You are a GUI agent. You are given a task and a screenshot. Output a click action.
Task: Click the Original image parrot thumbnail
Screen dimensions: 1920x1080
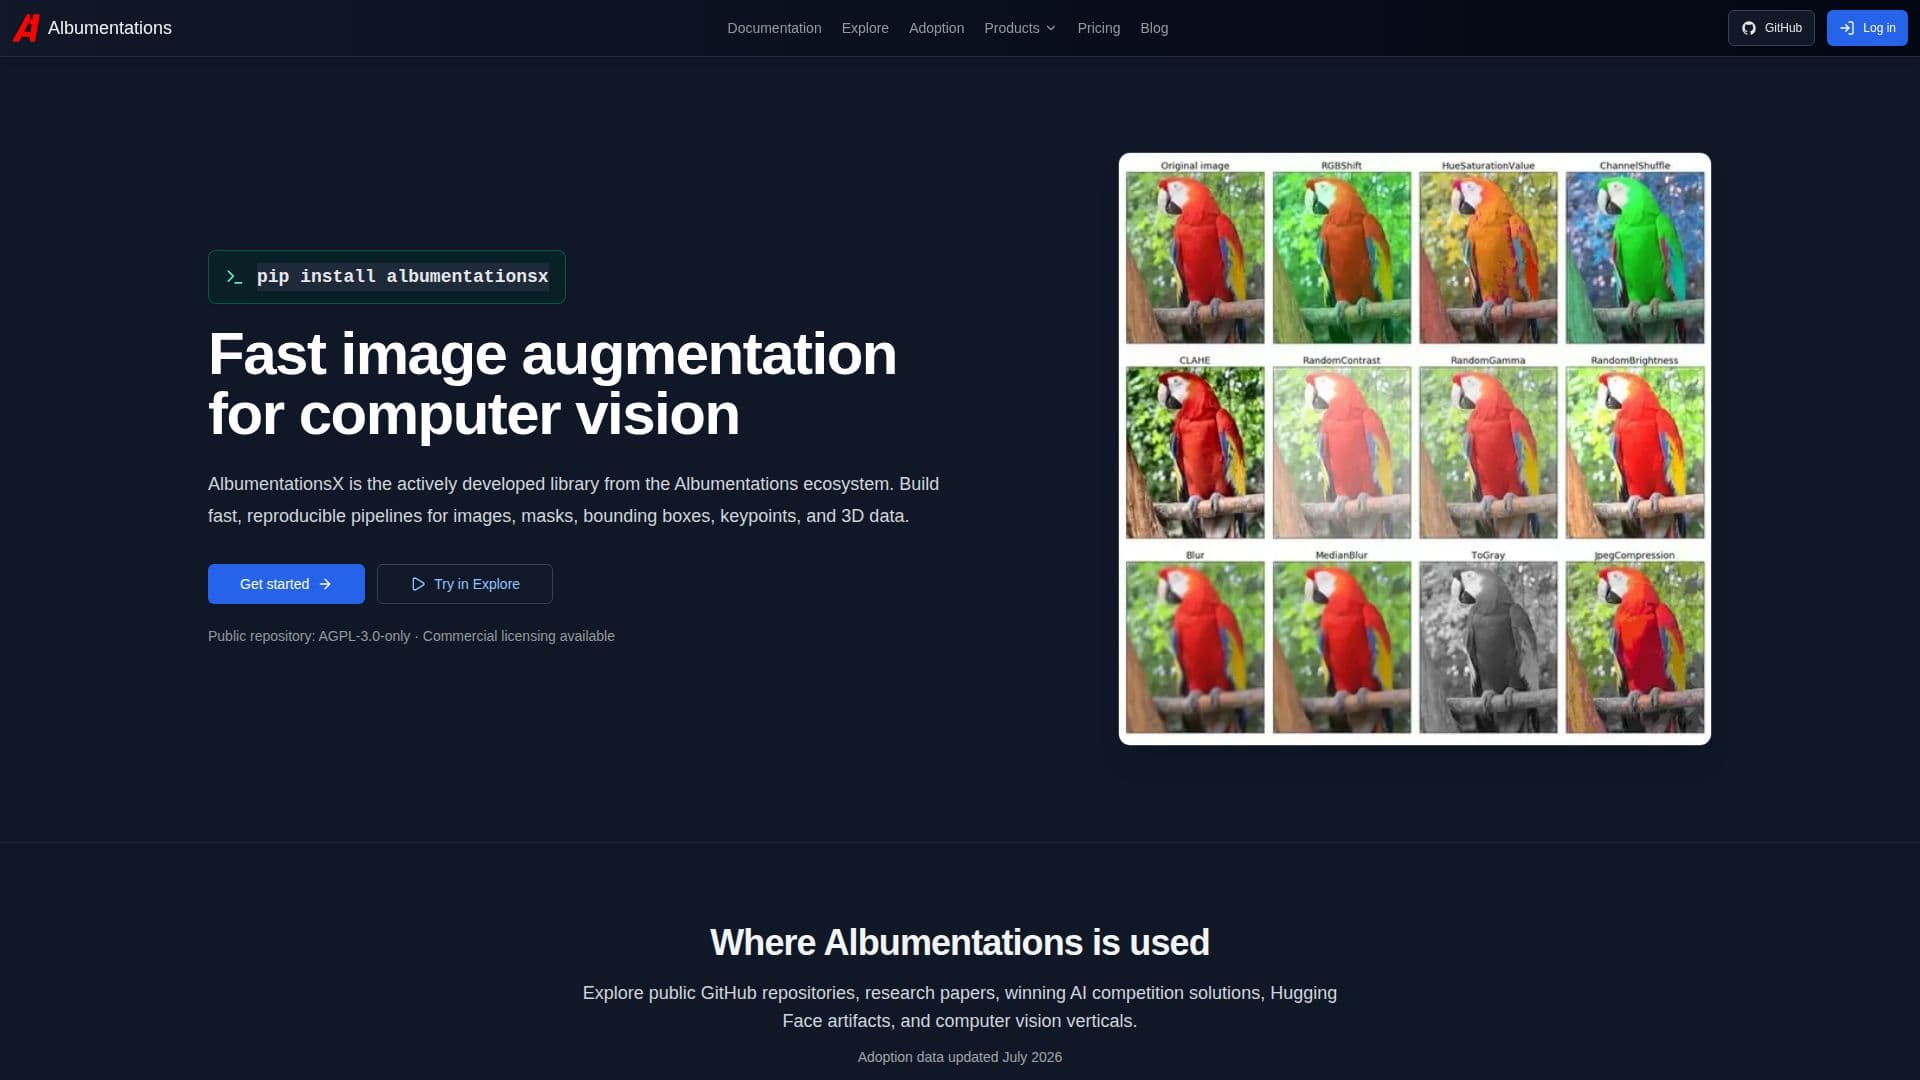(x=1195, y=258)
